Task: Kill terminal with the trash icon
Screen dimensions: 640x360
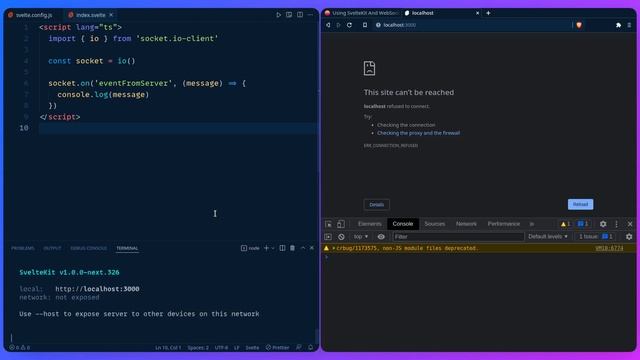Action: pos(292,248)
